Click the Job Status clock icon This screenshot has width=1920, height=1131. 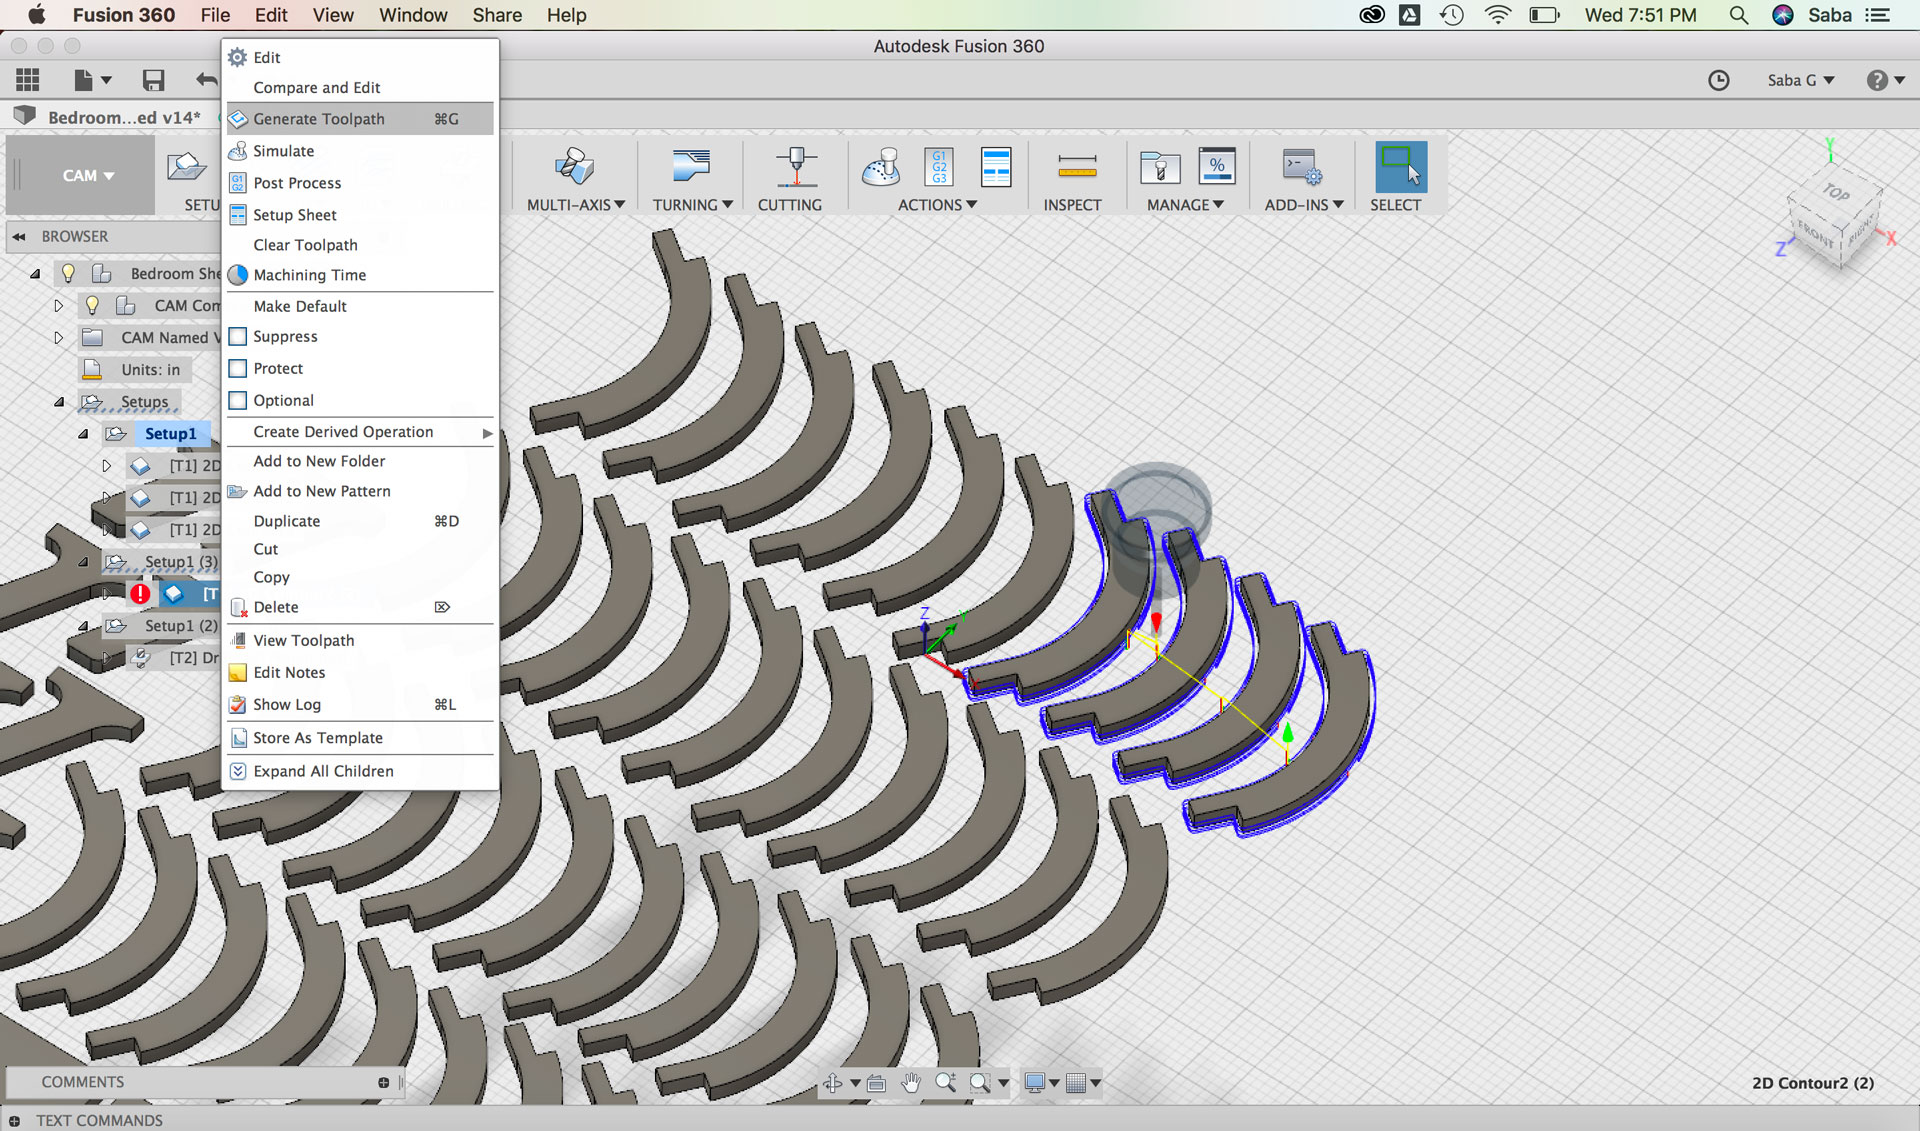1718,81
